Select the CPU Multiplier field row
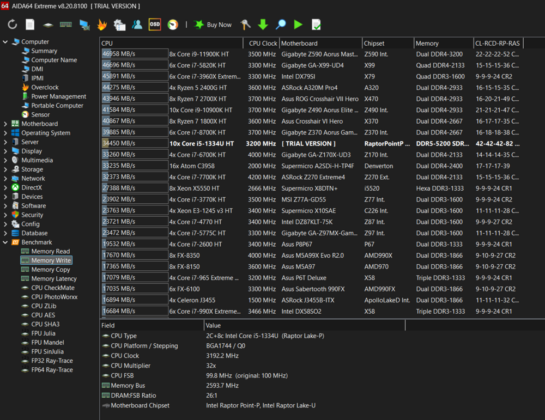The image size is (545, 420). click(x=253, y=365)
